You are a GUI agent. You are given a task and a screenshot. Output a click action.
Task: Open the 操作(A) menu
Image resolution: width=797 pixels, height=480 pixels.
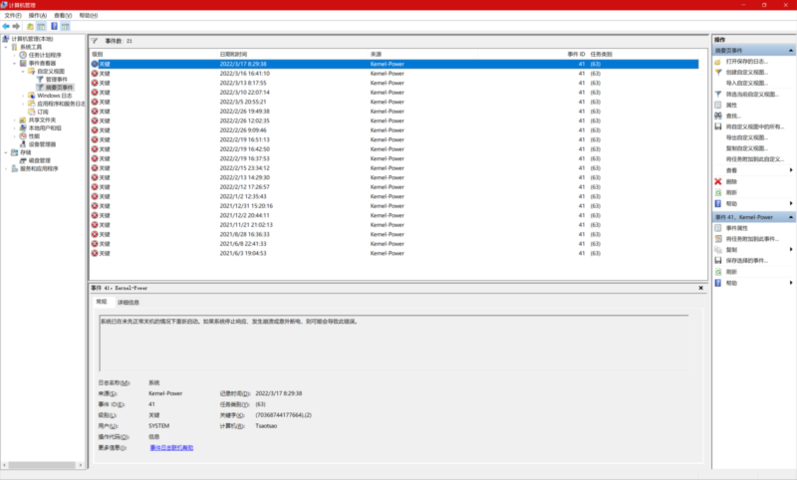(37, 16)
